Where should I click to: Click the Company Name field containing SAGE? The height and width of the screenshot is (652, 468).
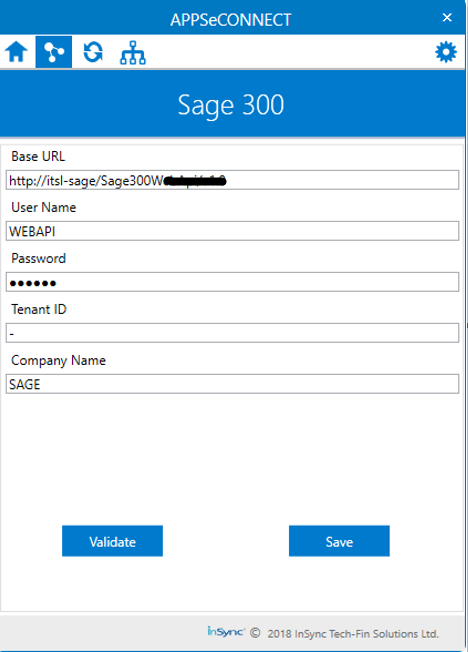233,384
